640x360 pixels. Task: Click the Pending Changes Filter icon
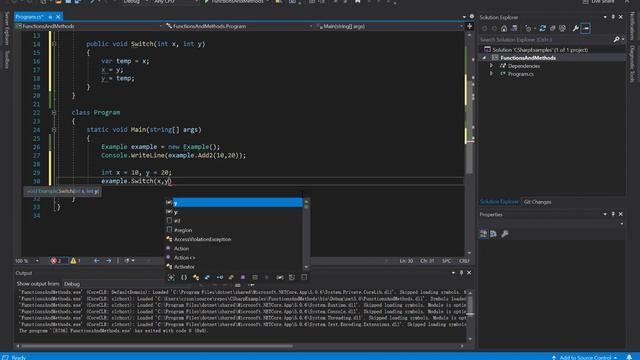coord(529,29)
